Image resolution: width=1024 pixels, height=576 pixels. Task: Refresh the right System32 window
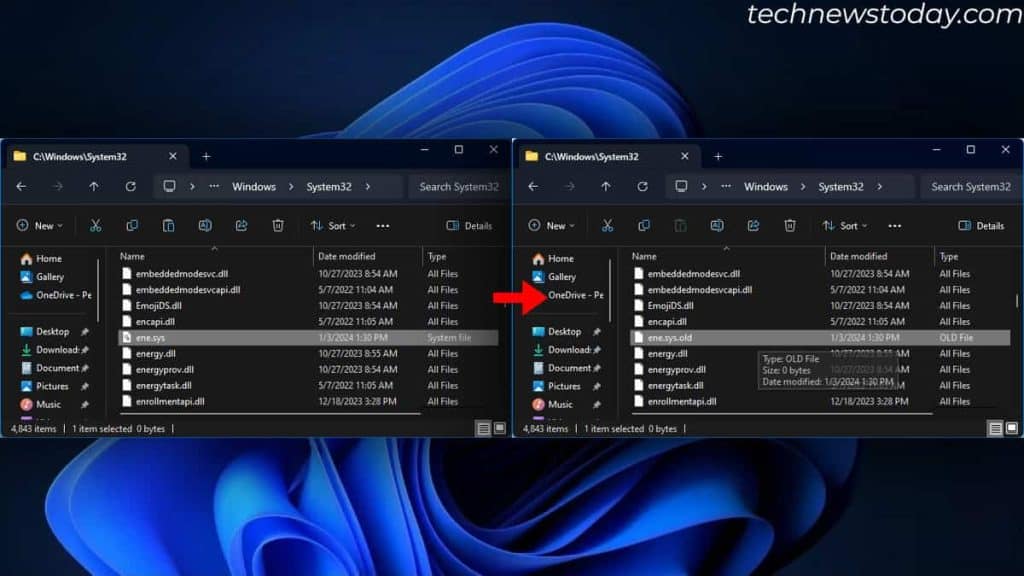point(643,186)
